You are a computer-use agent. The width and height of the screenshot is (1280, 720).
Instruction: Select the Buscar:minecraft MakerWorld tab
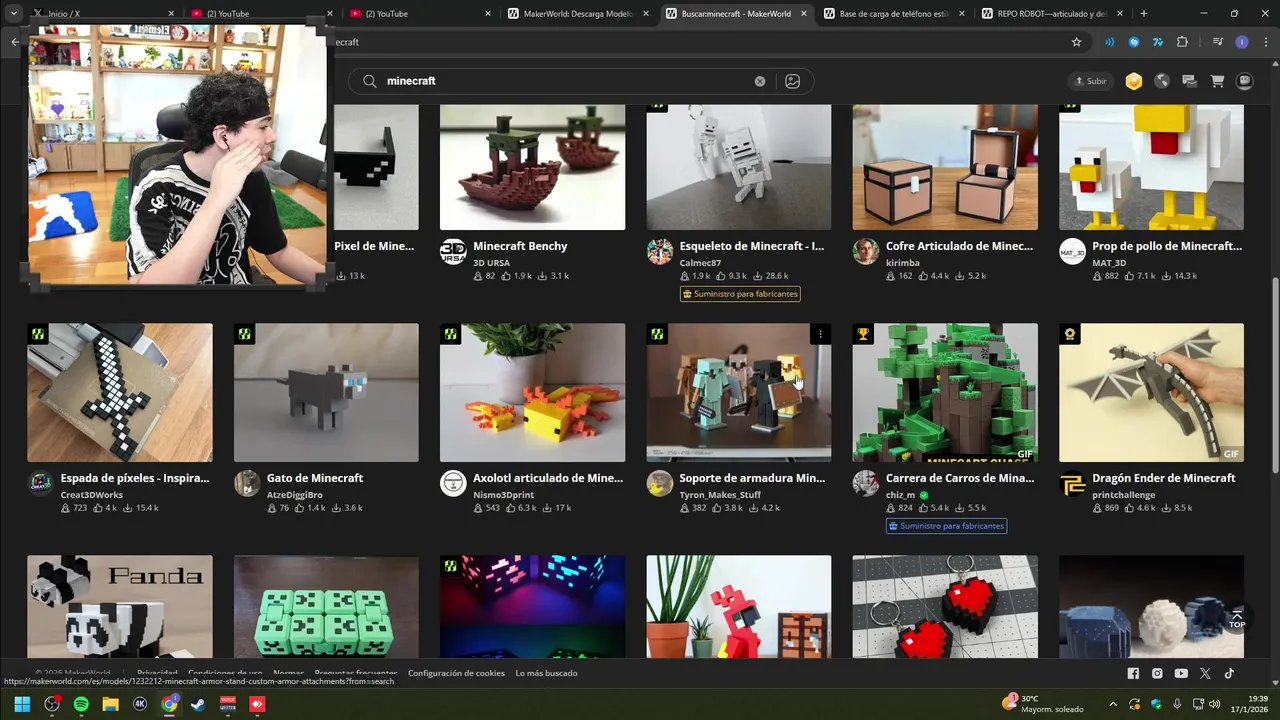click(x=736, y=14)
